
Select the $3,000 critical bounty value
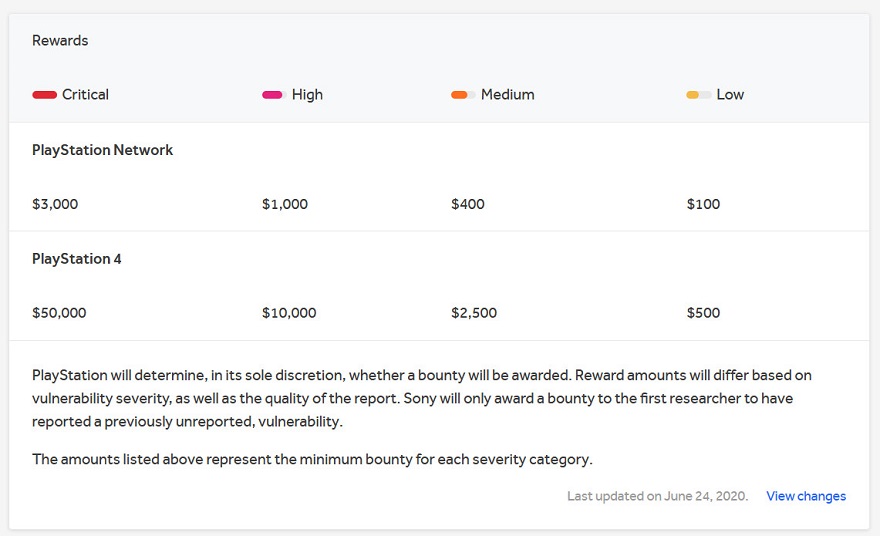pyautogui.click(x=55, y=204)
